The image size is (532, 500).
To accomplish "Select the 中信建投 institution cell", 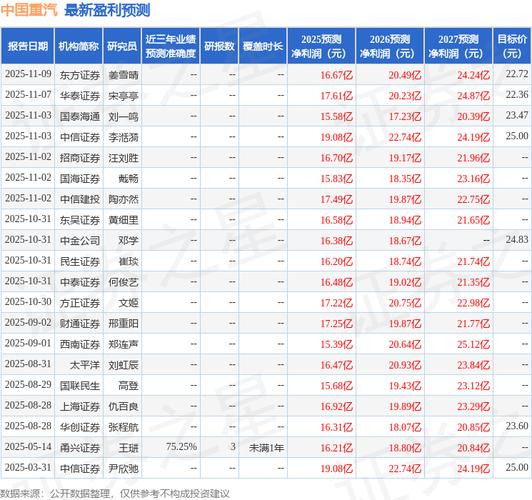I will 80,199.
